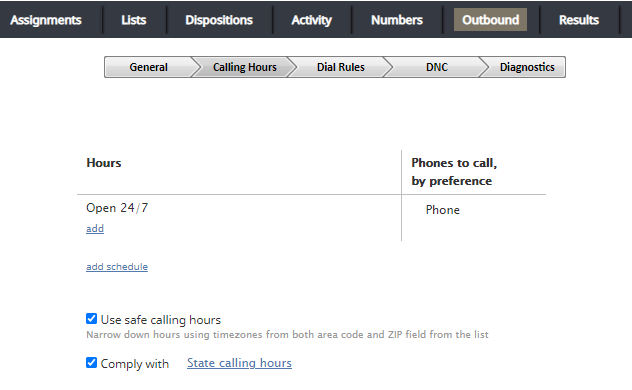Open the Diagnostics step
Screen dimensions: 632x390
coord(527,67)
